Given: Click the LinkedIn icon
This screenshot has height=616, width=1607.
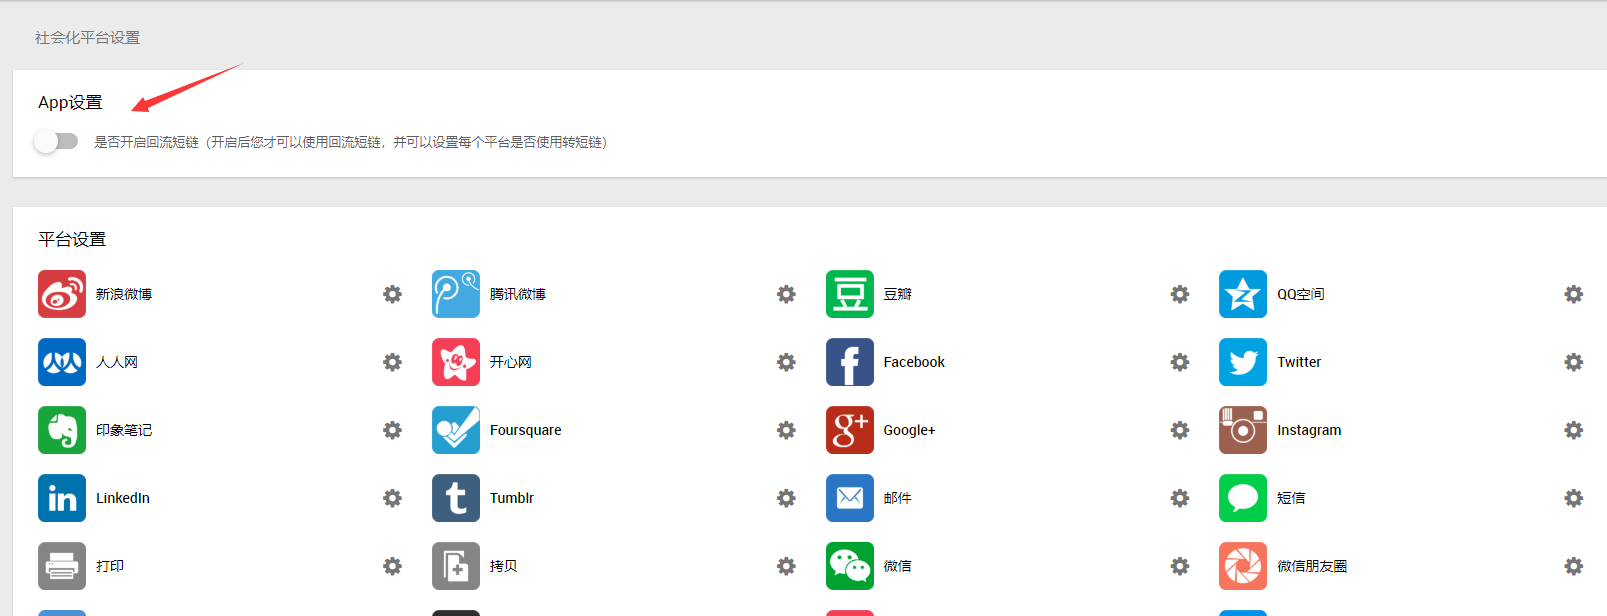Looking at the screenshot, I should click(x=62, y=498).
